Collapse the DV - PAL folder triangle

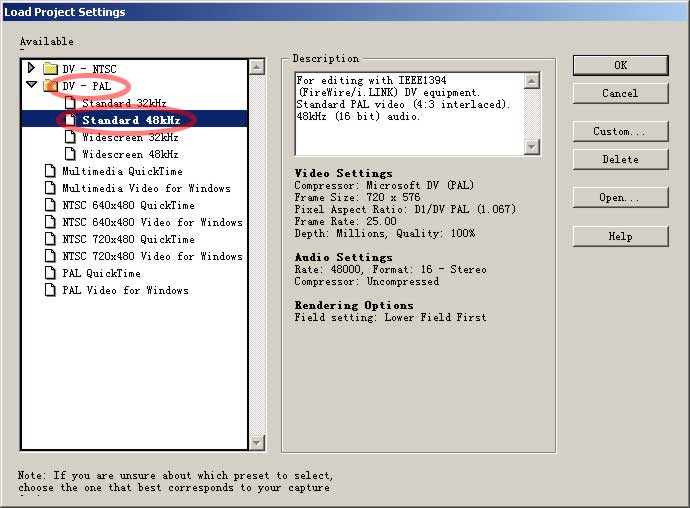32,86
